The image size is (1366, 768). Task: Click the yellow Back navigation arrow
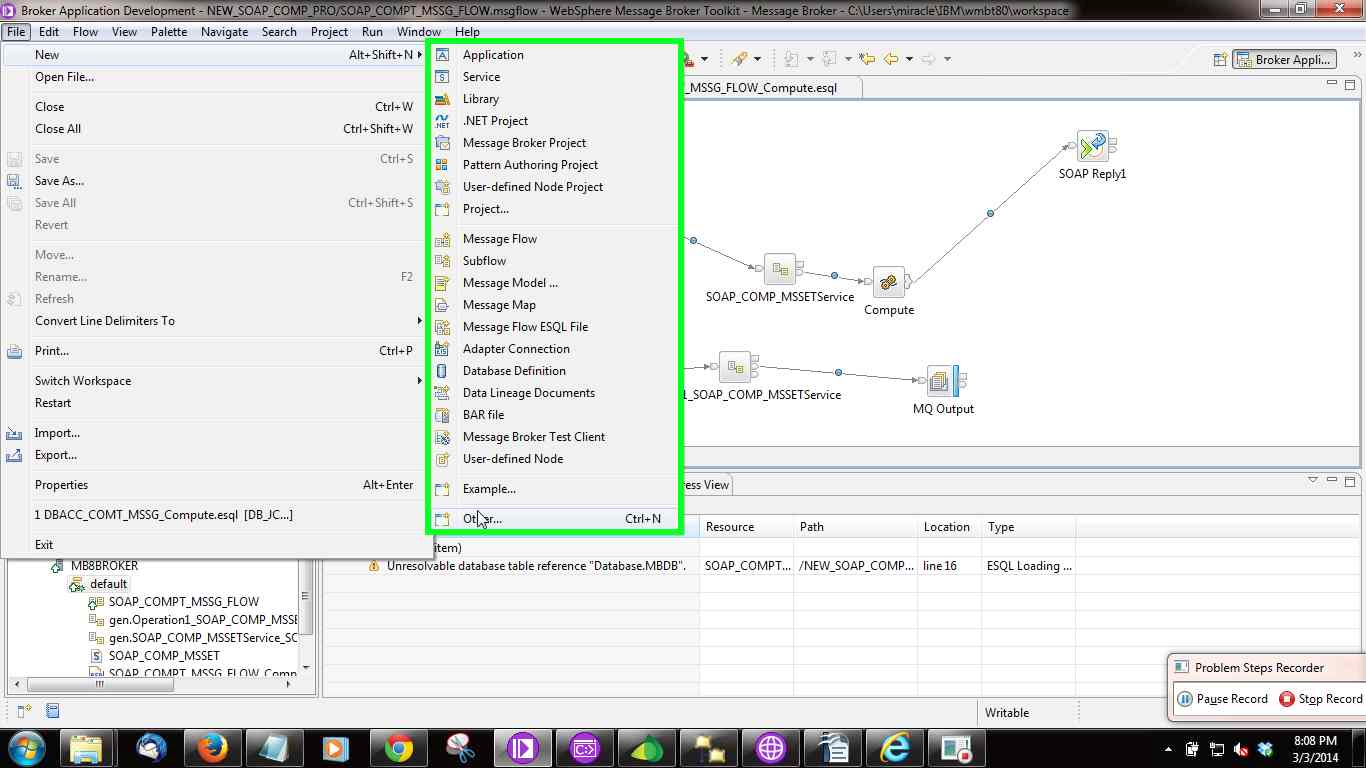(x=891, y=59)
